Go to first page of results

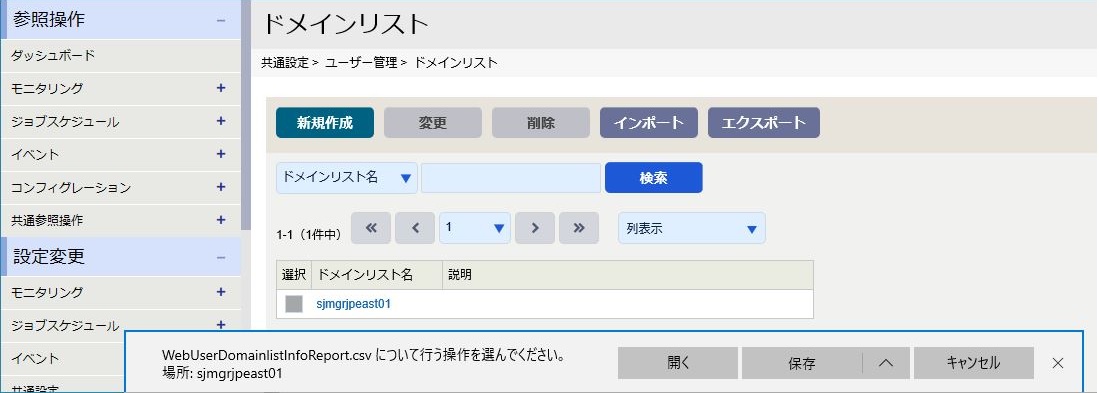(x=372, y=228)
